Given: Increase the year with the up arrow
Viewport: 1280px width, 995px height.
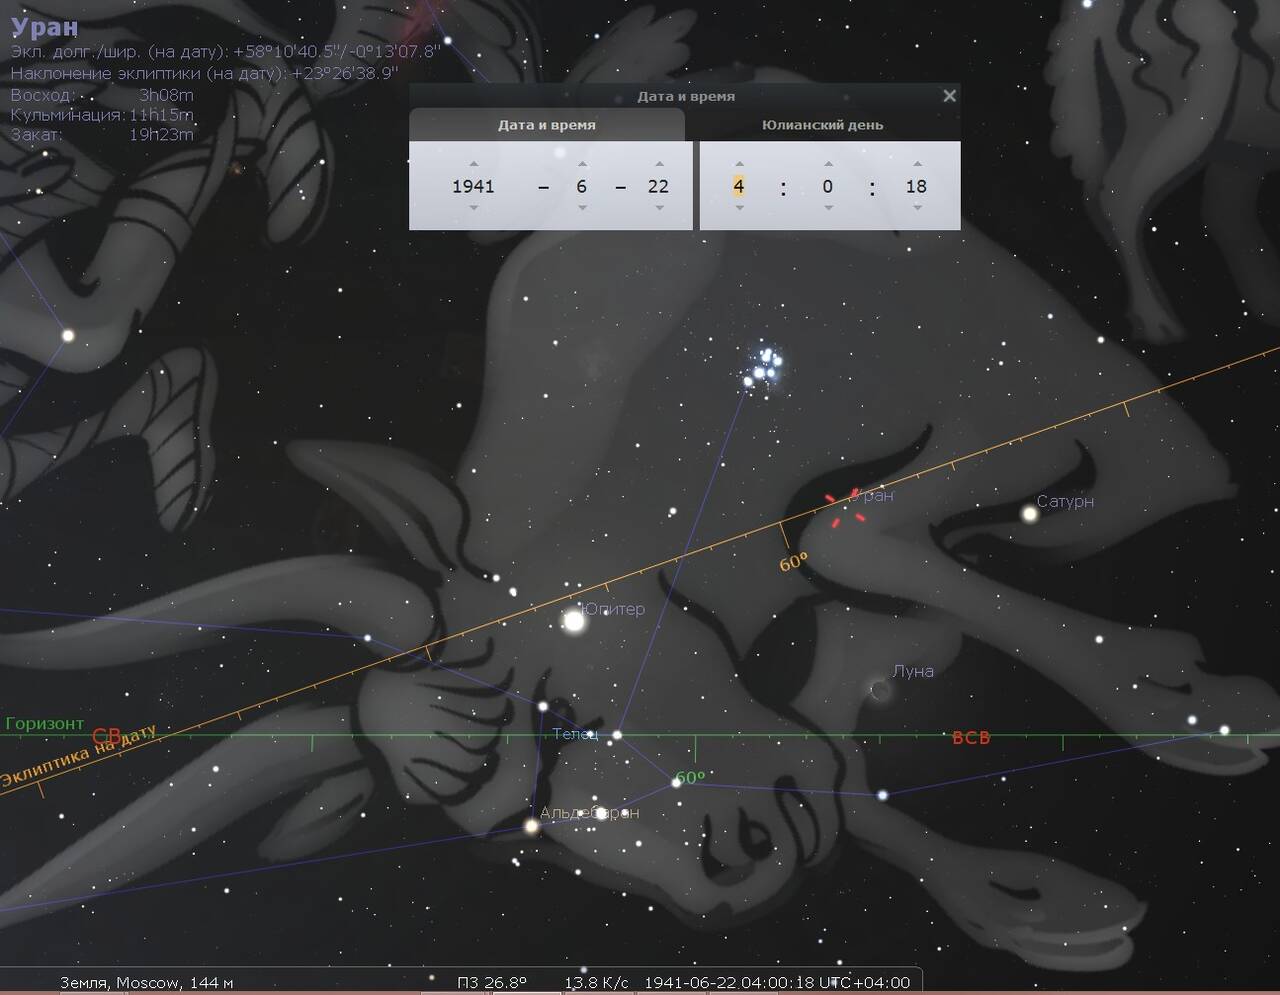Looking at the screenshot, I should point(474,164).
